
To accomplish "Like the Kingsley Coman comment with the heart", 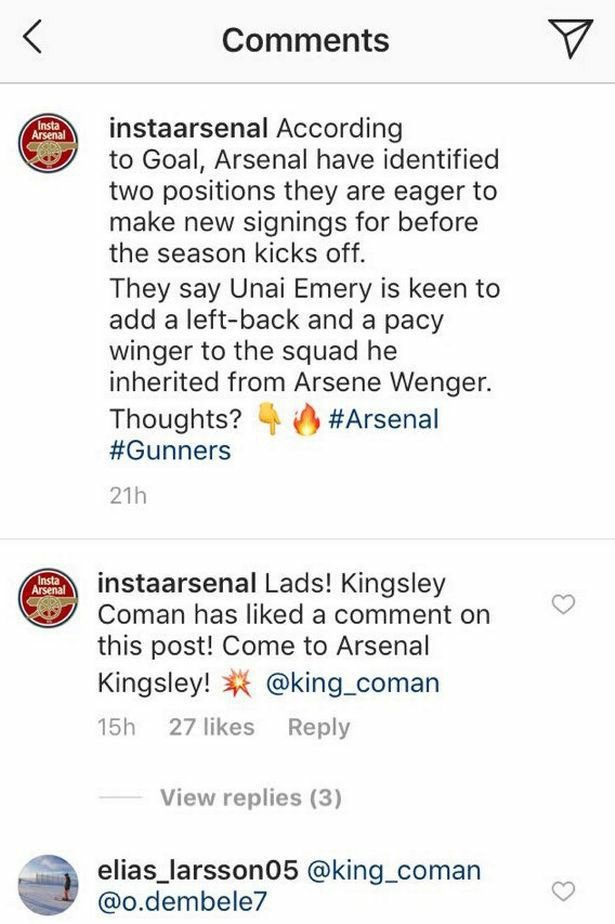I will (x=563, y=601).
